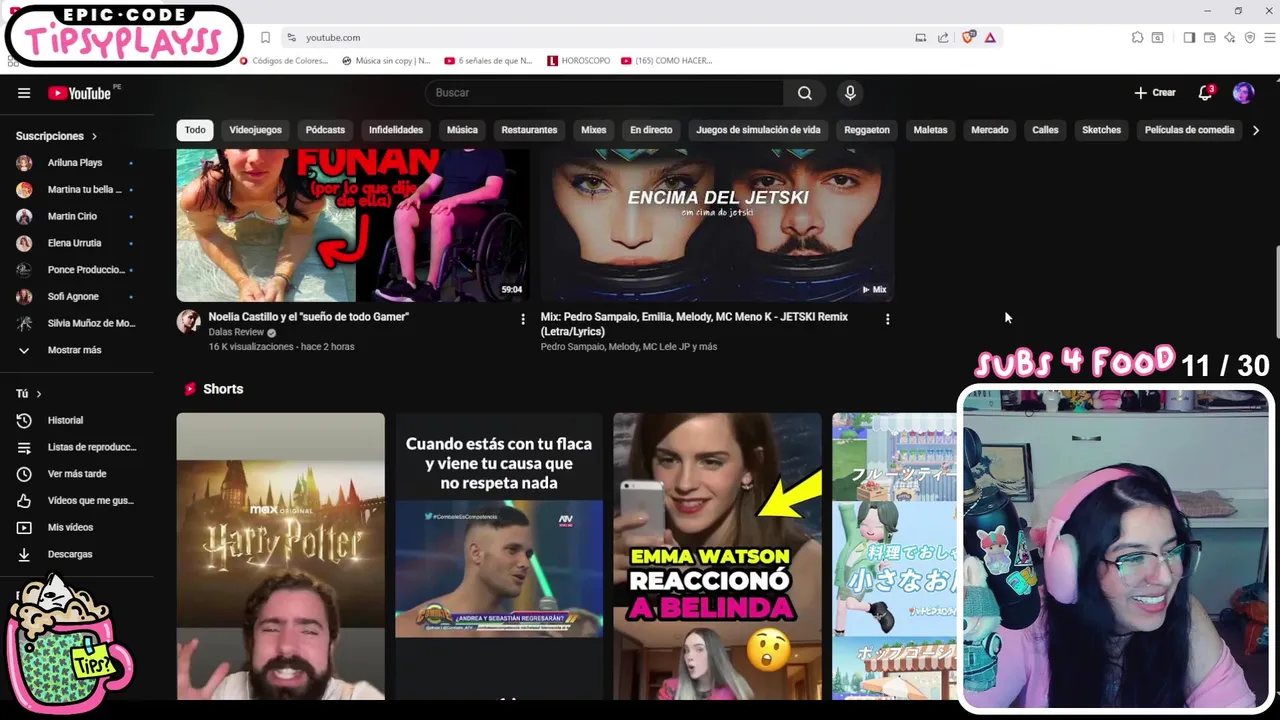Click the Brave Rewards triangle icon

990,37
